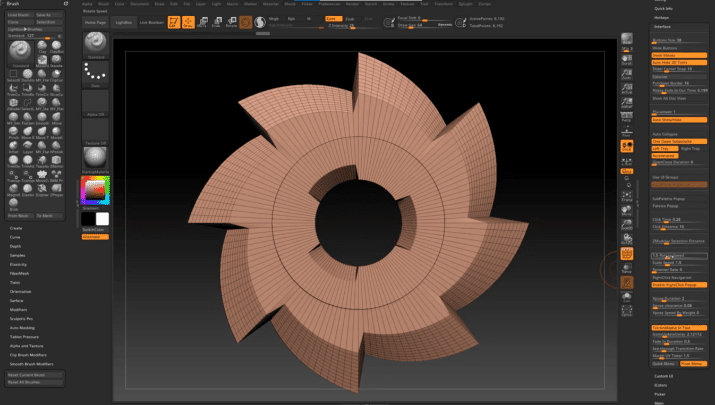715x405 pixels.
Task: Activate Edit mode in top toolbar
Action: coord(174,22)
